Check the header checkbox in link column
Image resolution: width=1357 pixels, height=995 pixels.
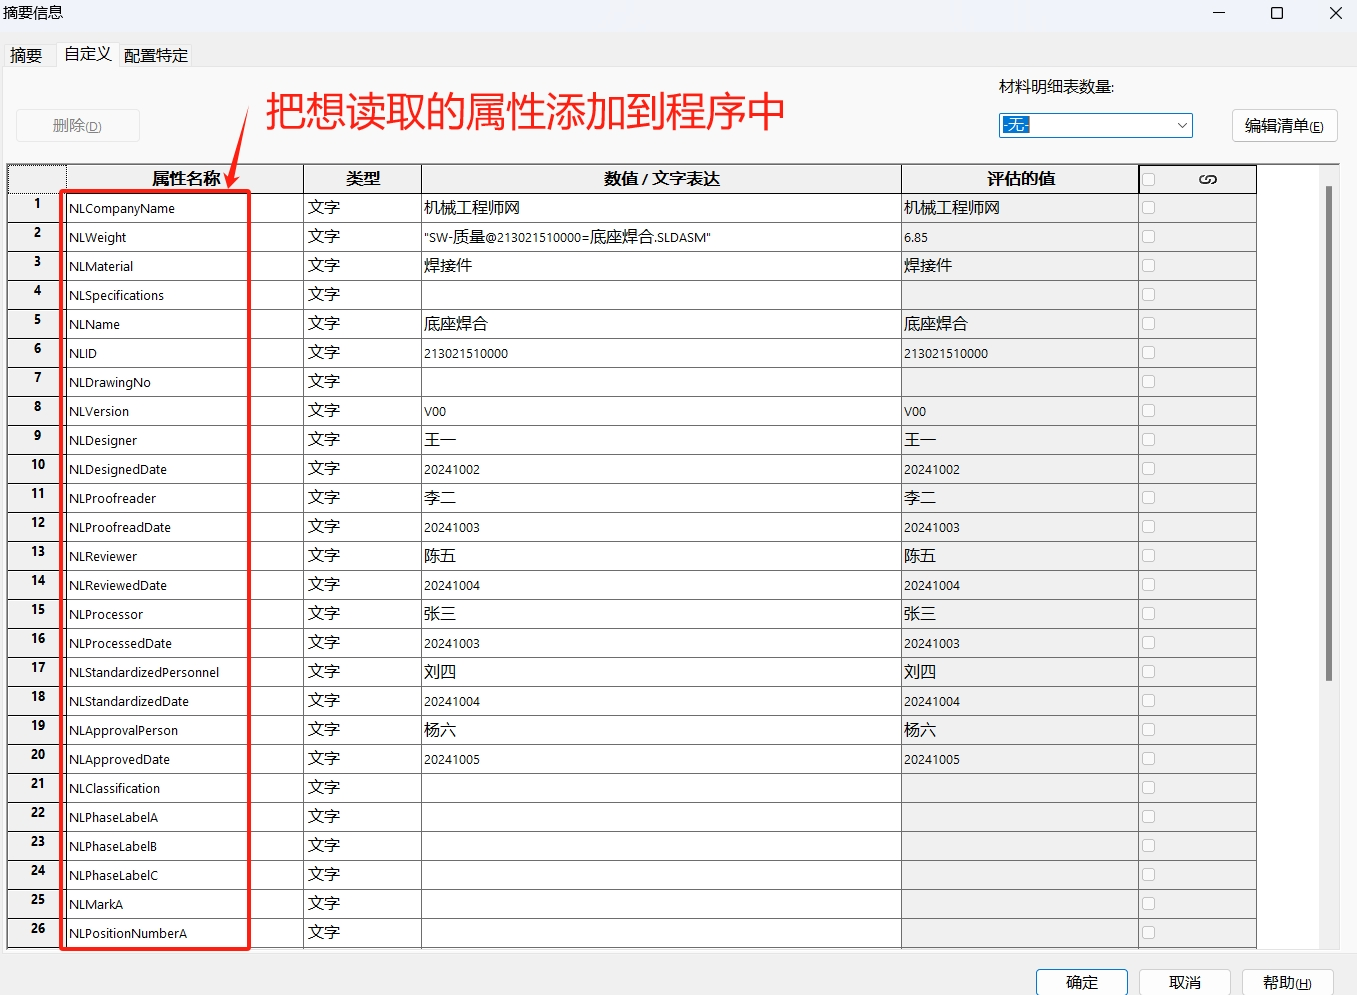(1148, 179)
